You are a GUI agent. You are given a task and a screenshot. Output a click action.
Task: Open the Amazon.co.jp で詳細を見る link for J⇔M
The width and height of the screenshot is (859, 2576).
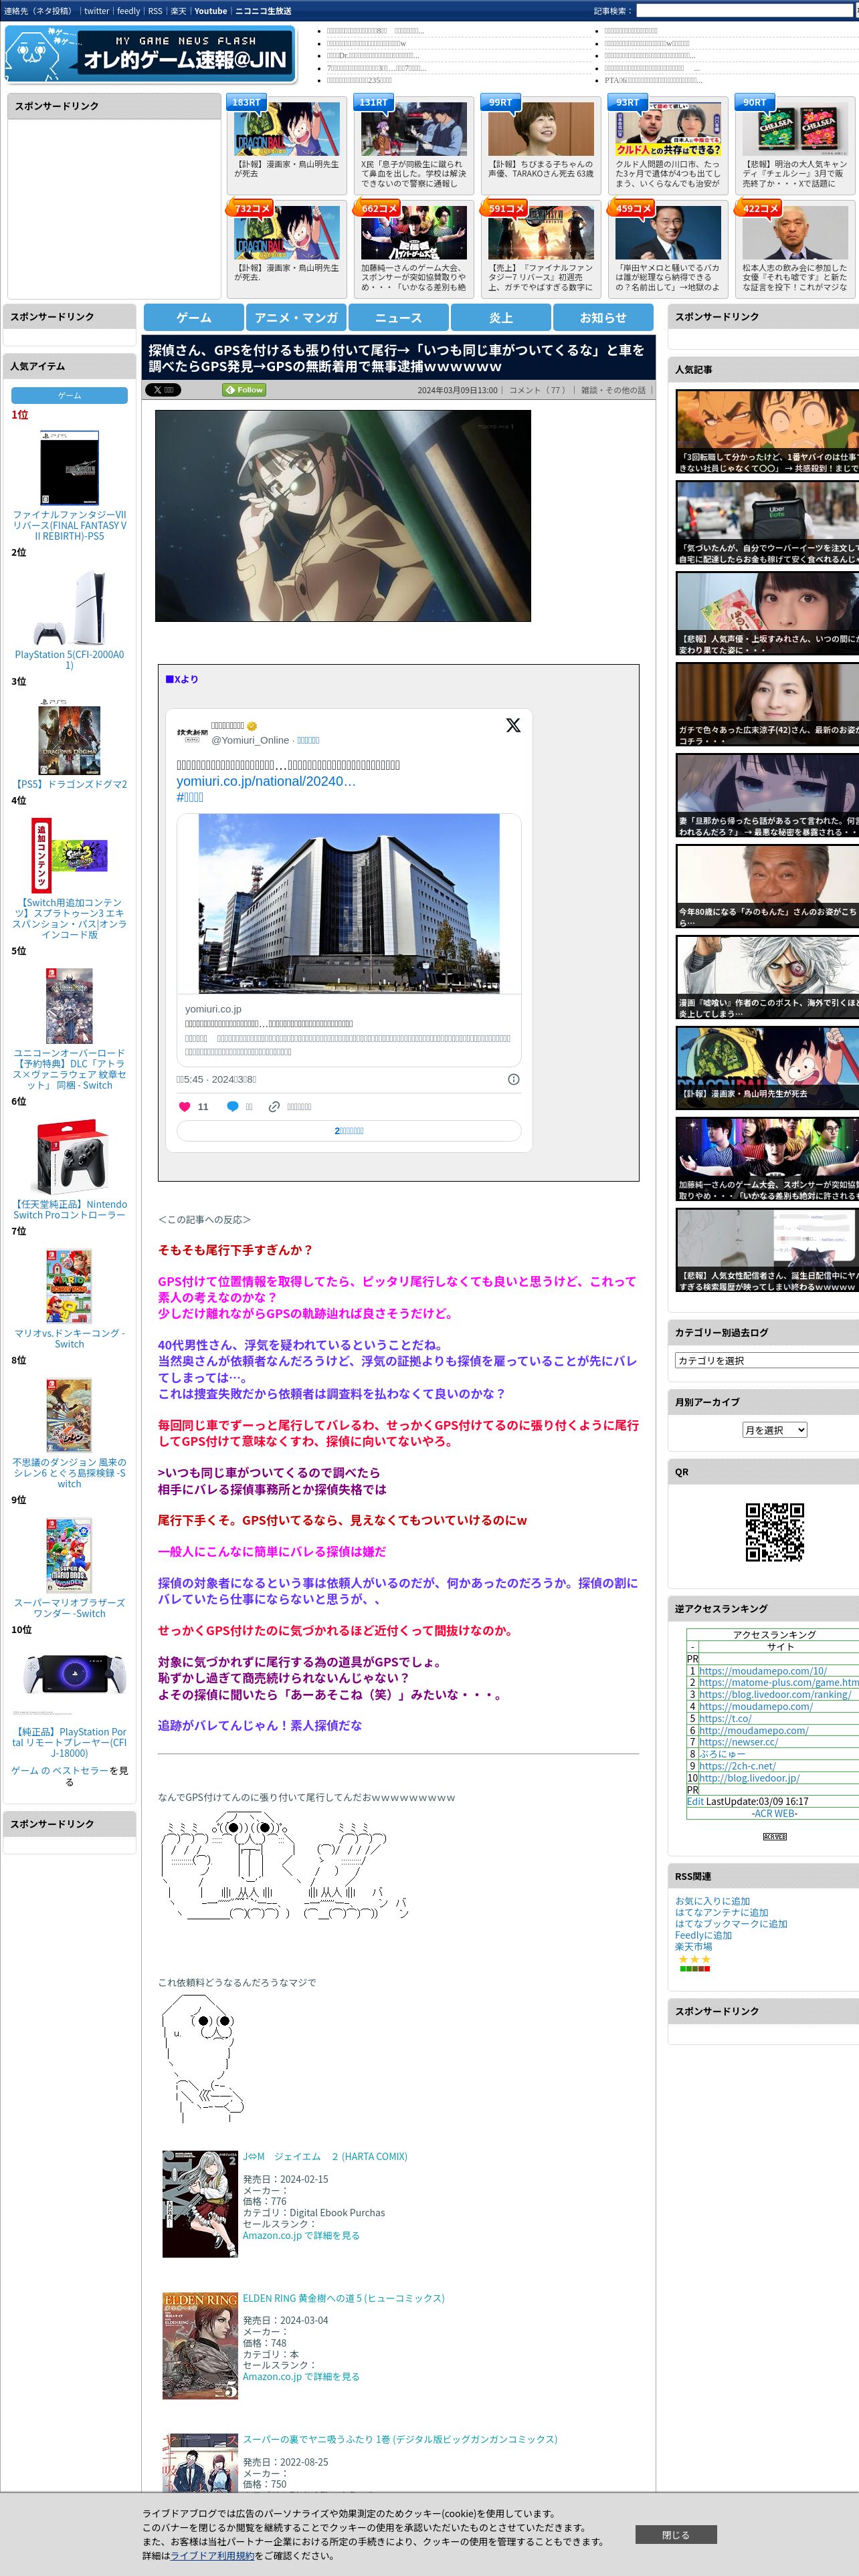301,2235
